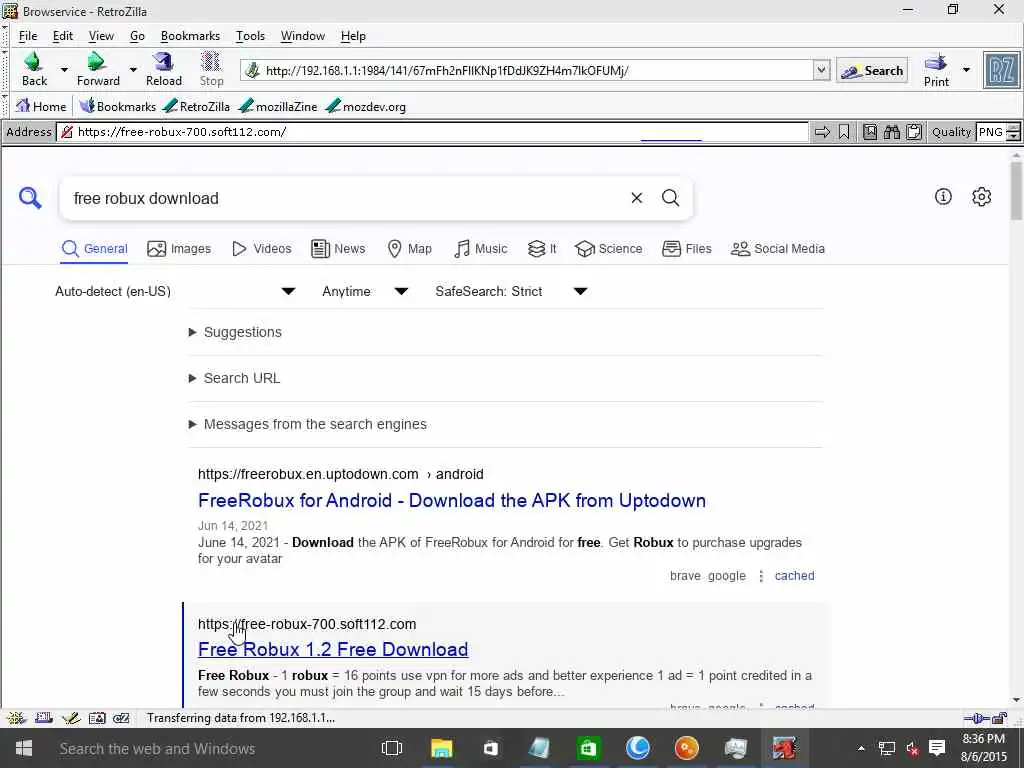Open the Tools menu
Screen dimensions: 1024x768
coord(250,36)
